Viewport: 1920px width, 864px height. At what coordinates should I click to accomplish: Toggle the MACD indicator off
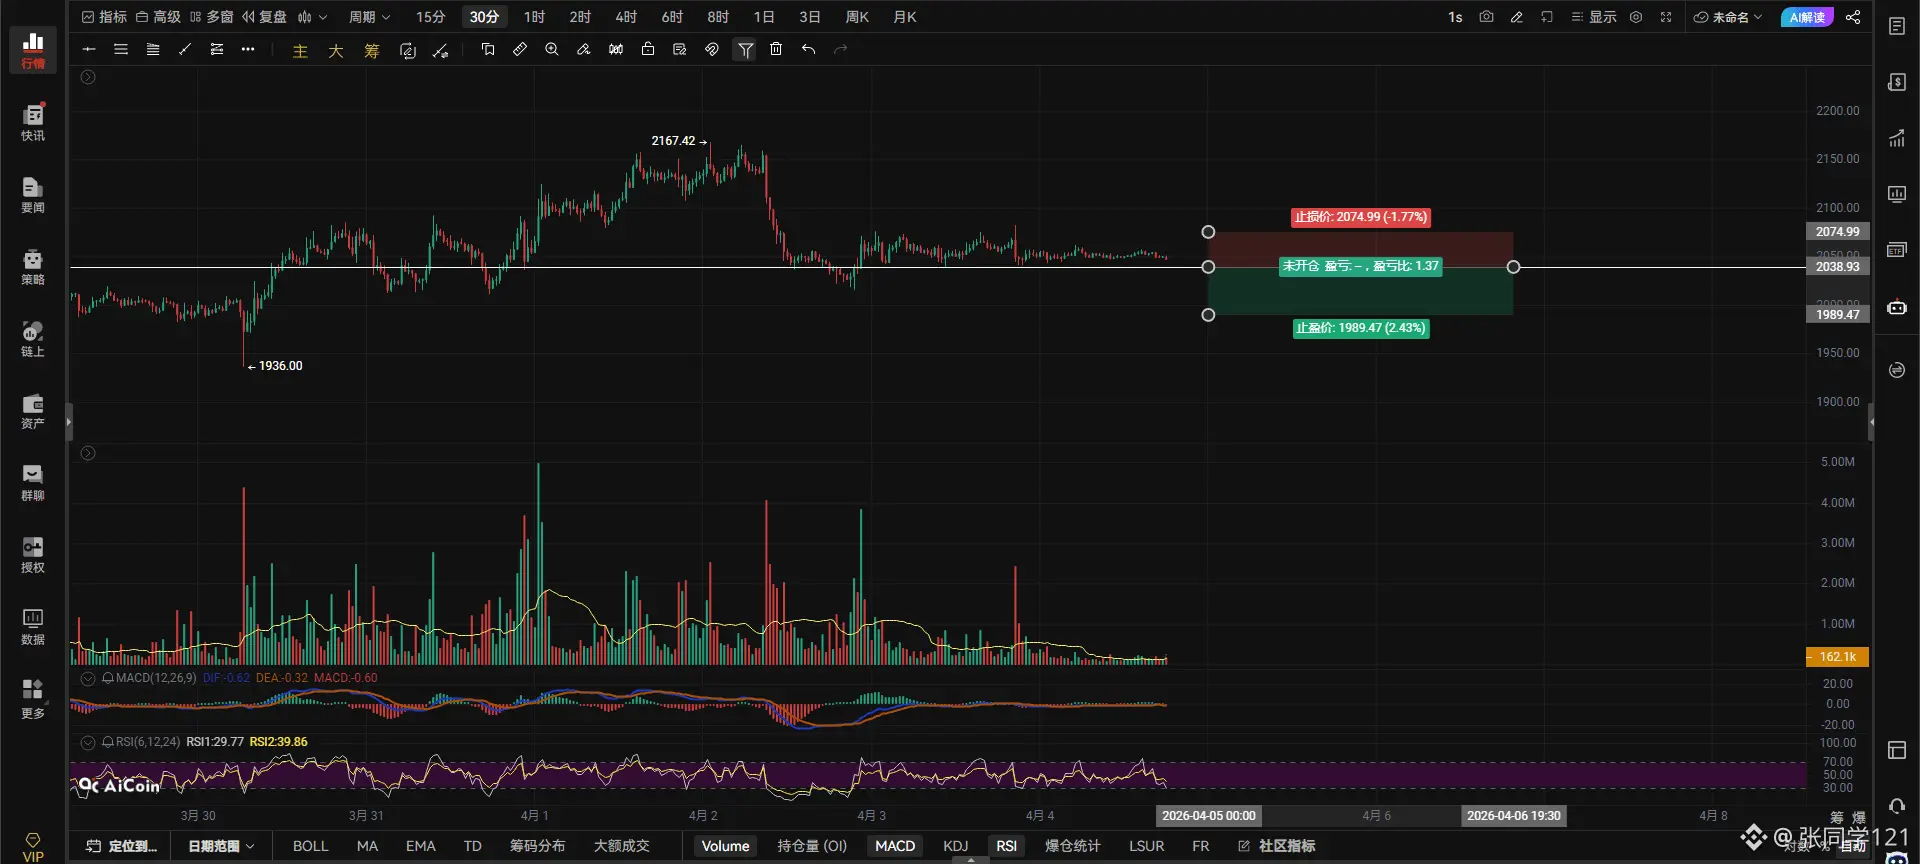895,846
